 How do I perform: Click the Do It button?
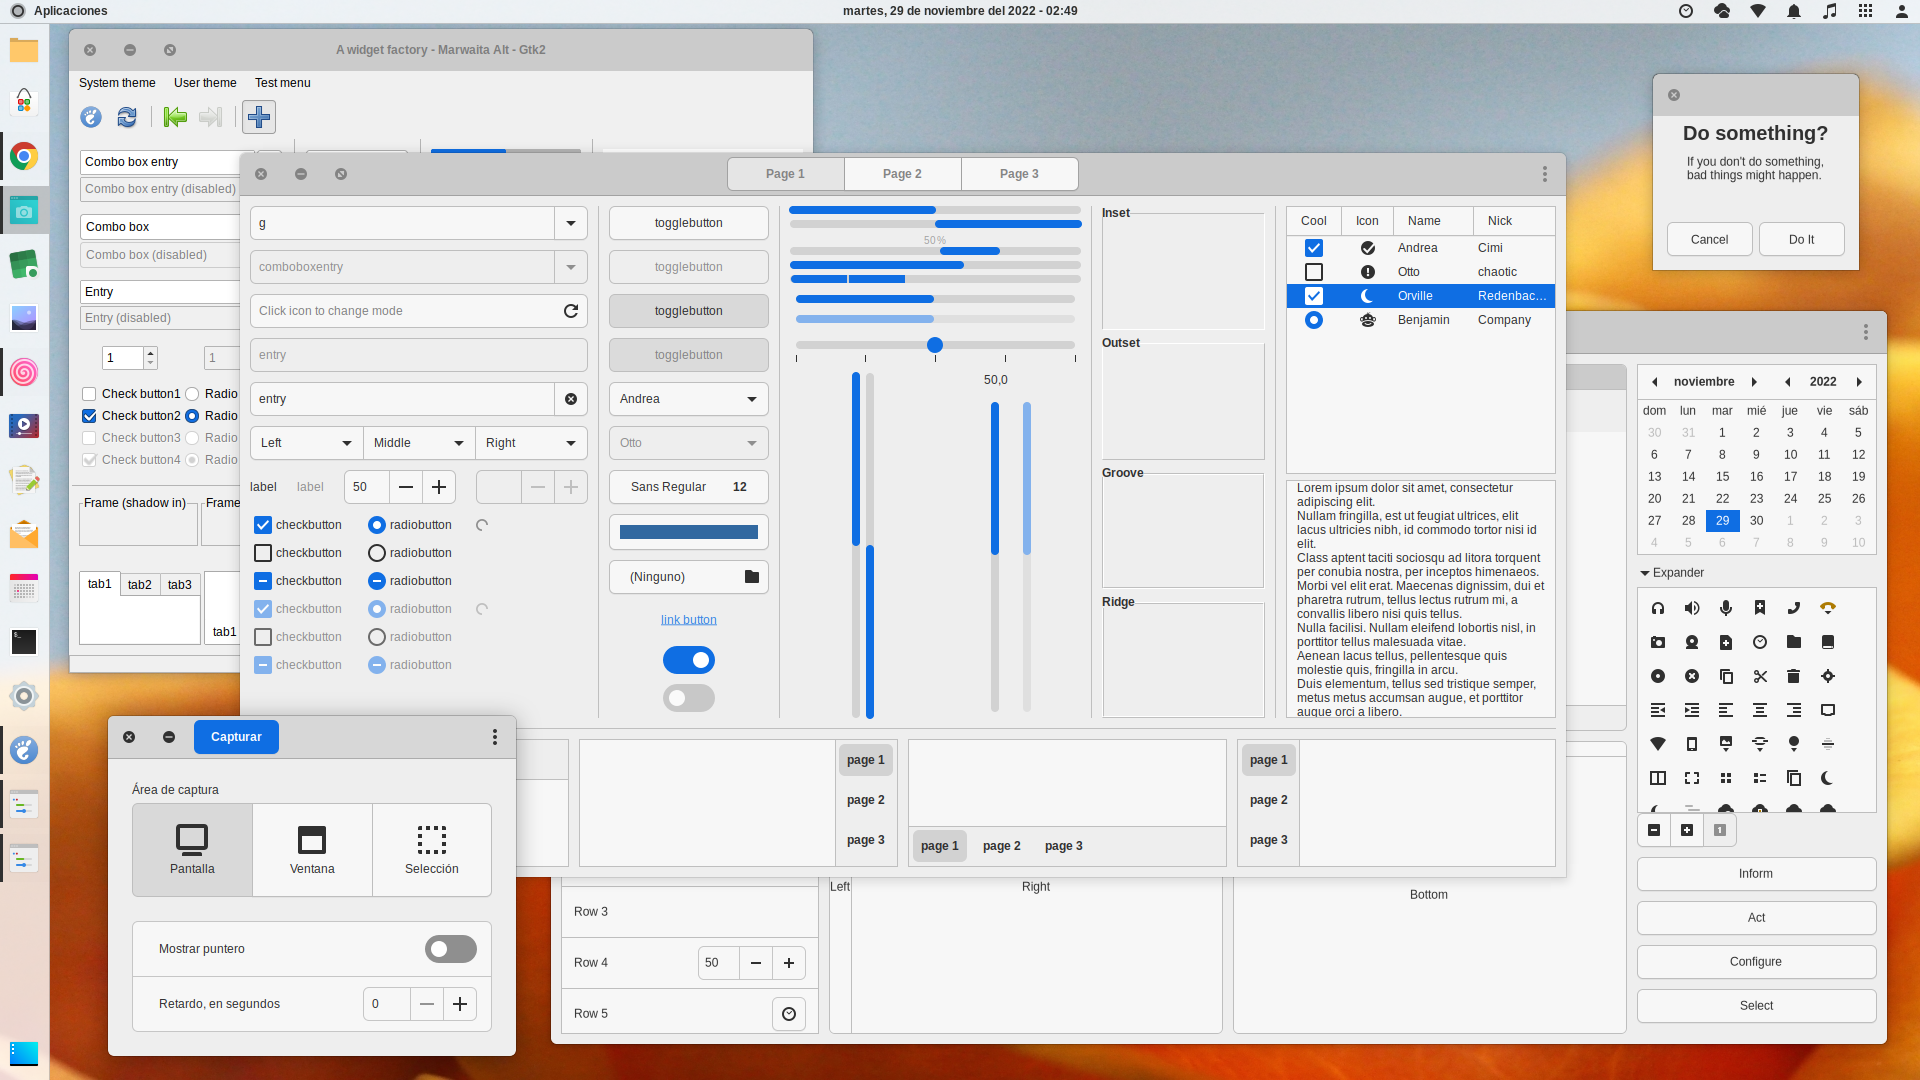(1801, 239)
